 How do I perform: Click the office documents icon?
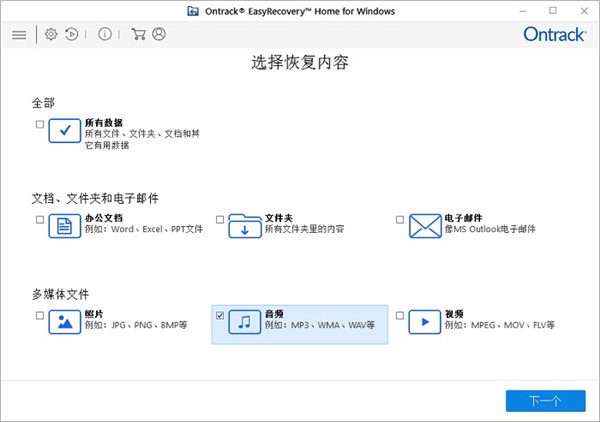65,226
